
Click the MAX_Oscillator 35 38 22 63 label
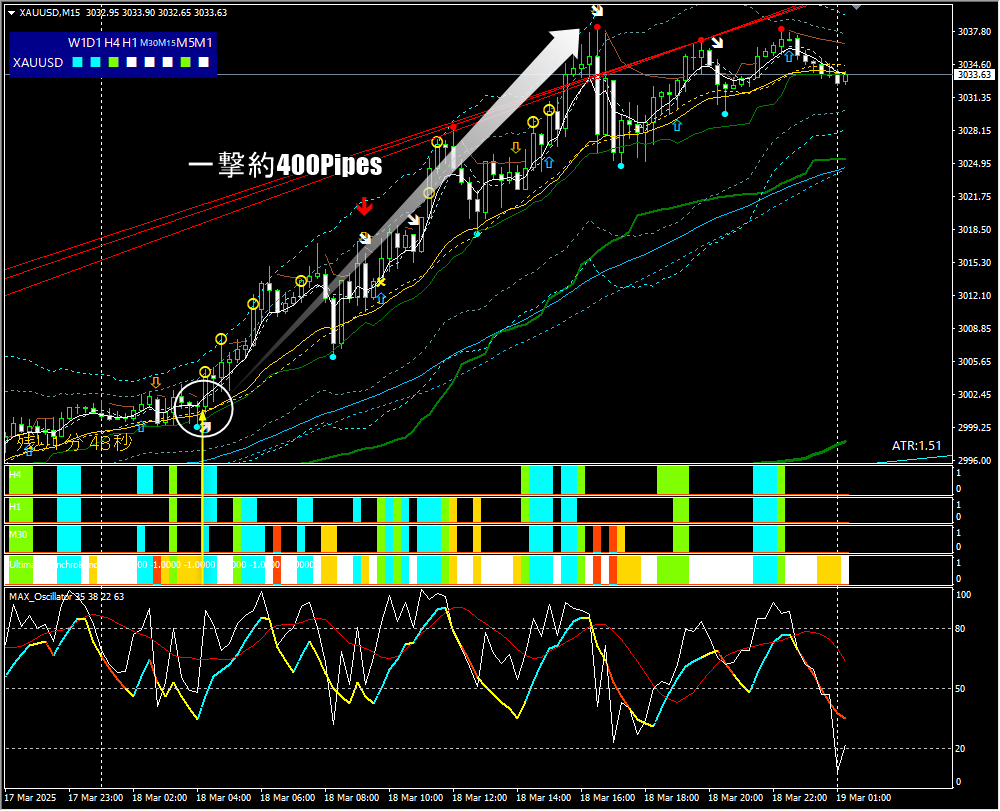point(66,597)
